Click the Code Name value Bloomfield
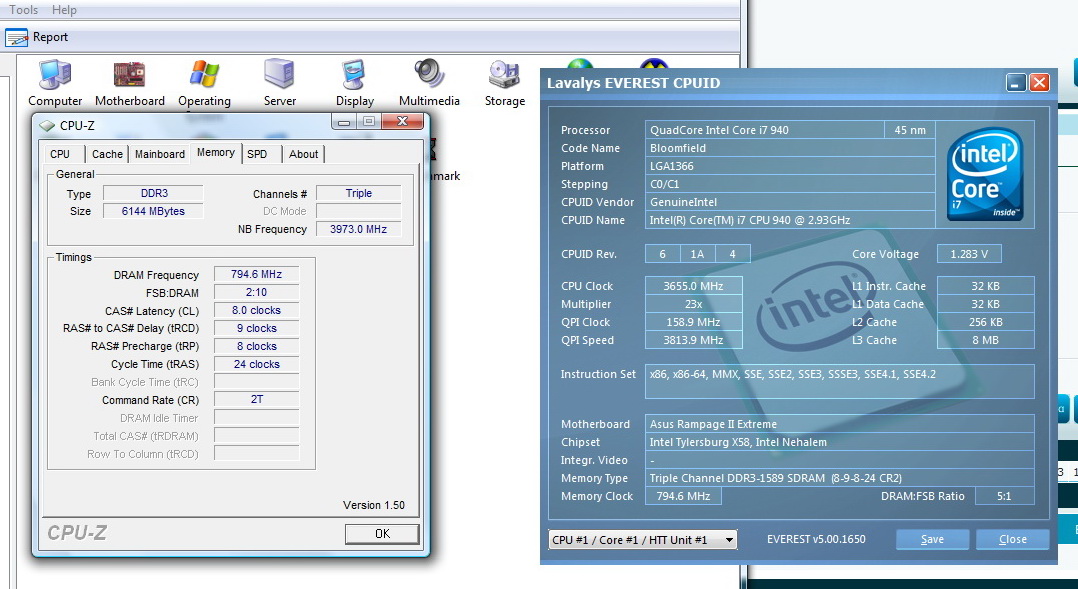This screenshot has width=1078, height=589. [x=790, y=148]
